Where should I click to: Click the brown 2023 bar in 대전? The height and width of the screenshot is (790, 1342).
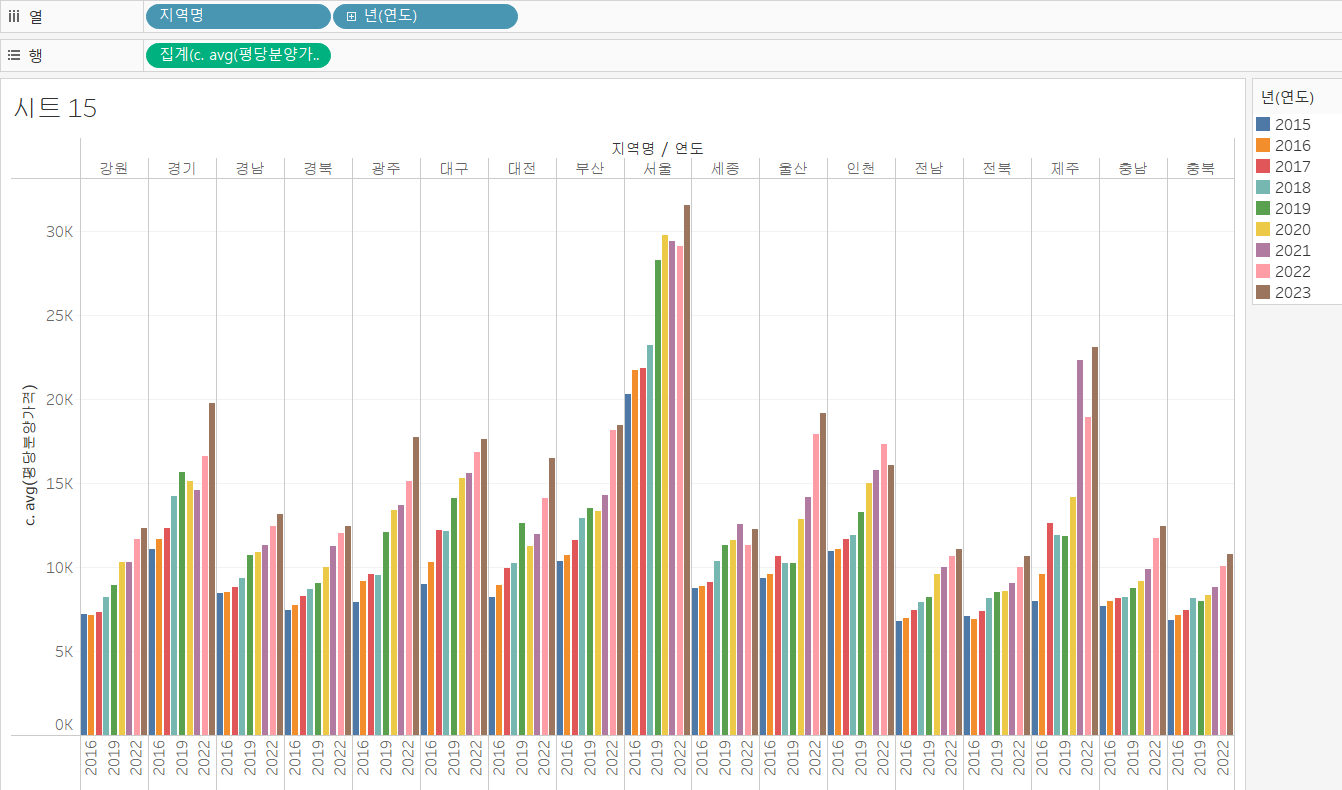(552, 597)
